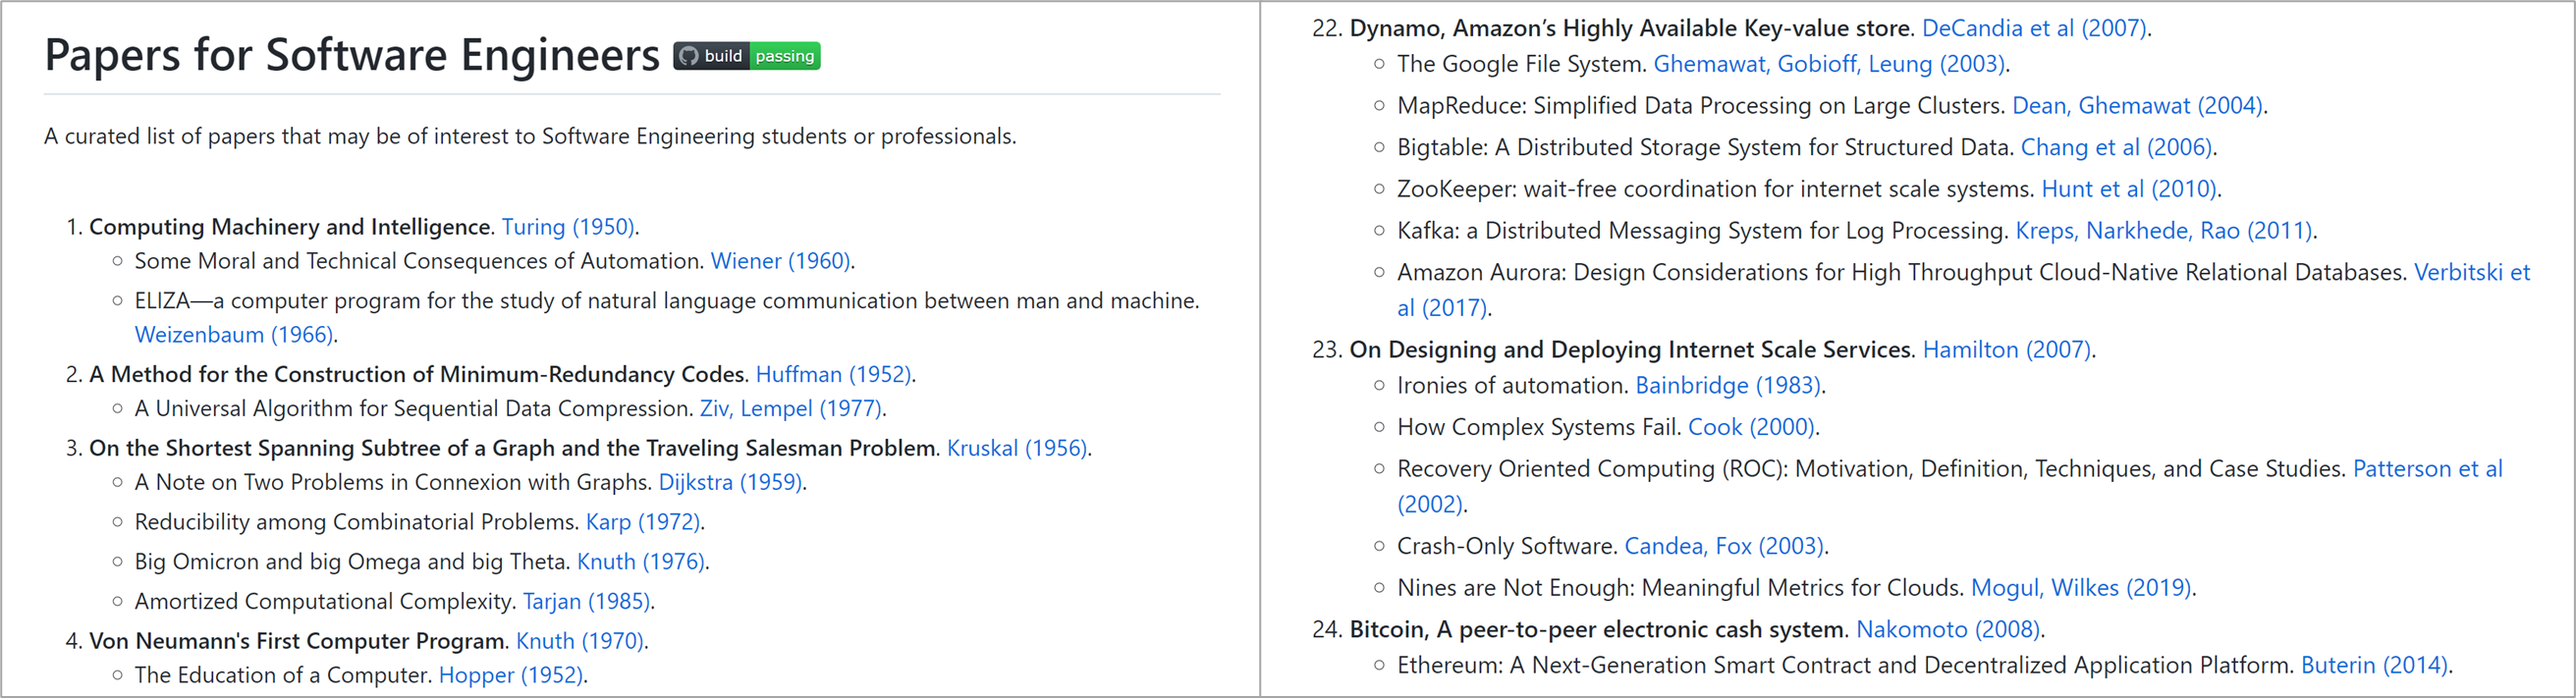
Task: Click the build passing badge
Action: click(747, 56)
